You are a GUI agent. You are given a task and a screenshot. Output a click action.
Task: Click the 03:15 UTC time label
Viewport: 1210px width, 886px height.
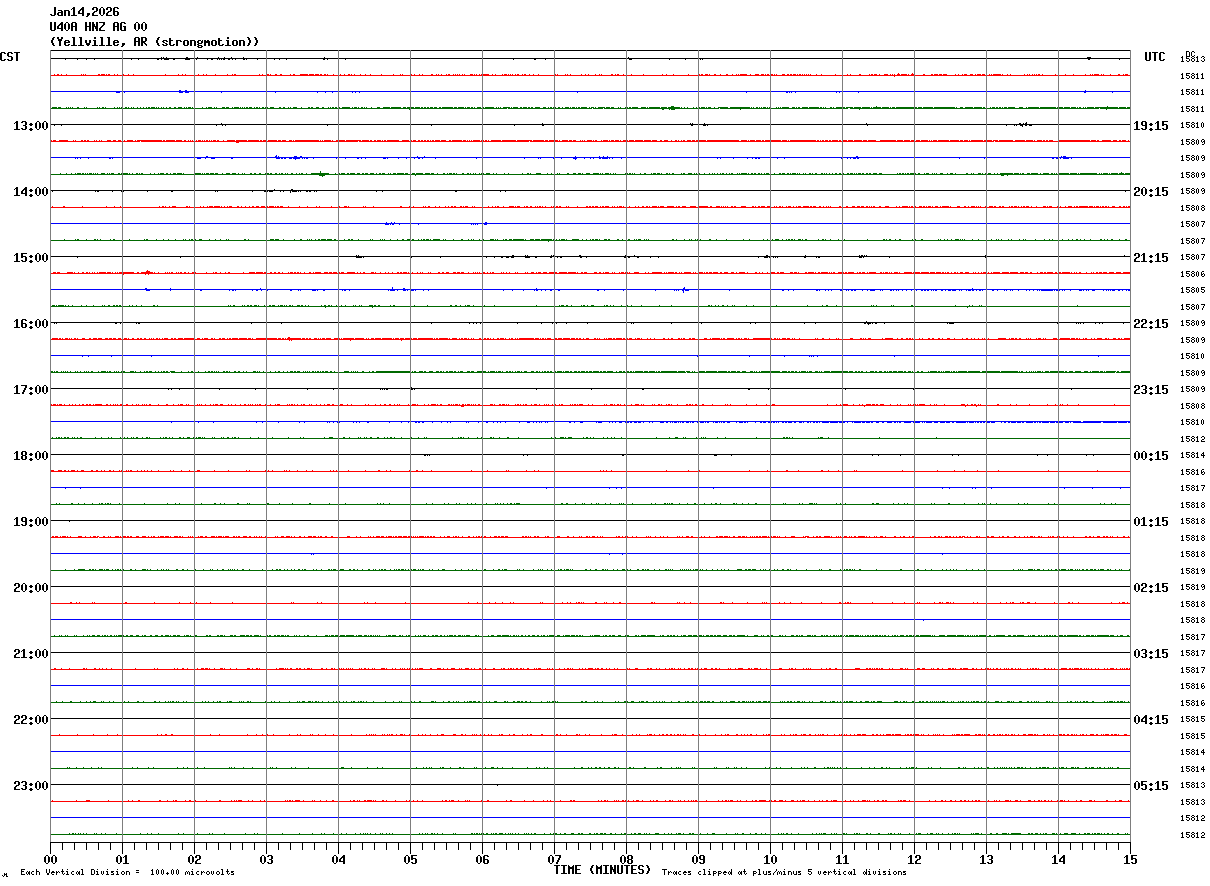click(1151, 654)
